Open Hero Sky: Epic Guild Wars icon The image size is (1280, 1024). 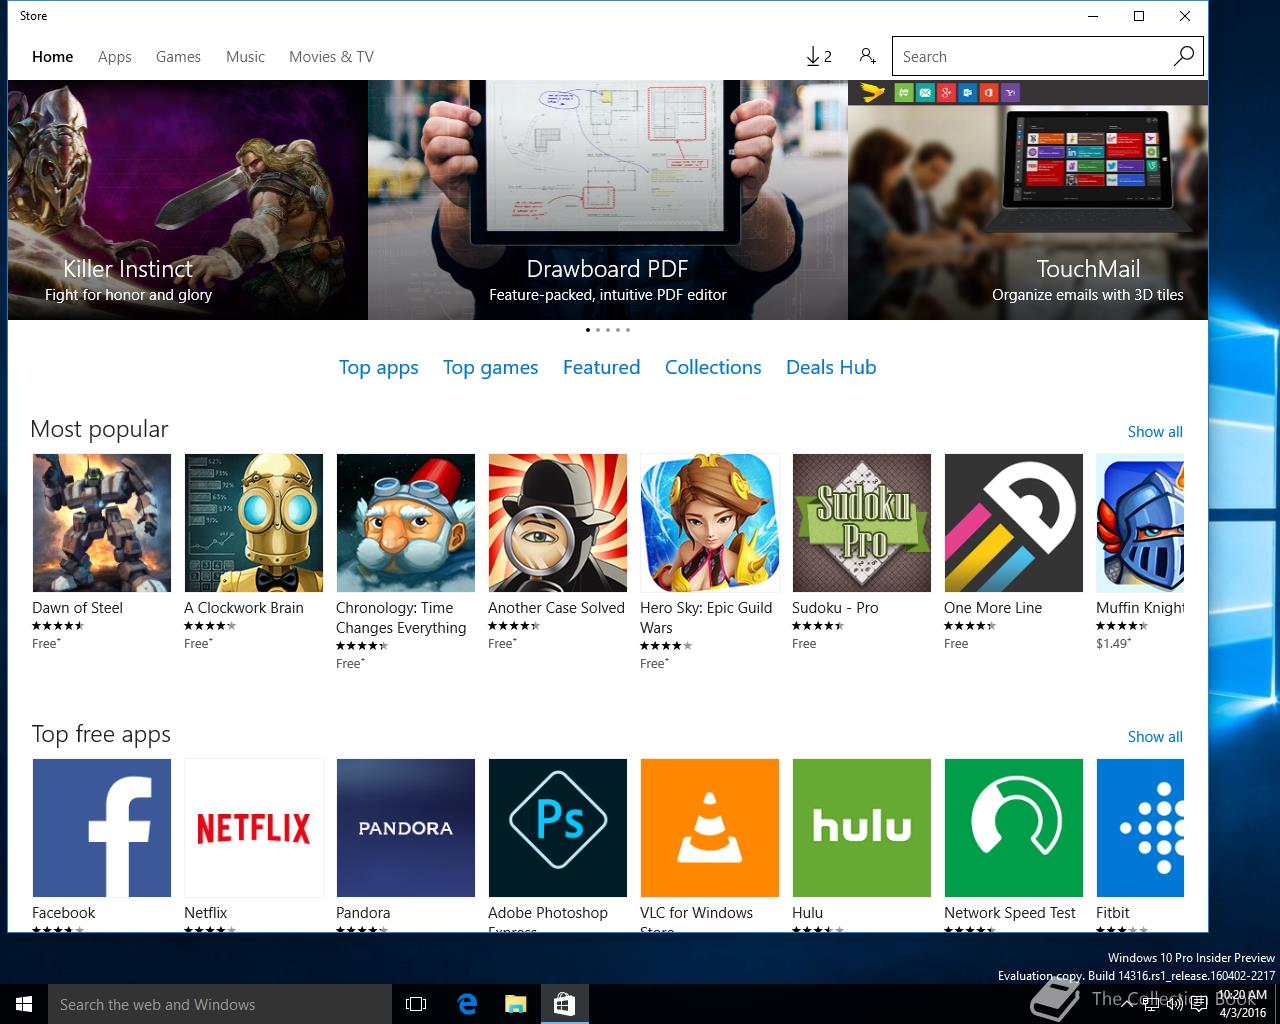pos(710,523)
